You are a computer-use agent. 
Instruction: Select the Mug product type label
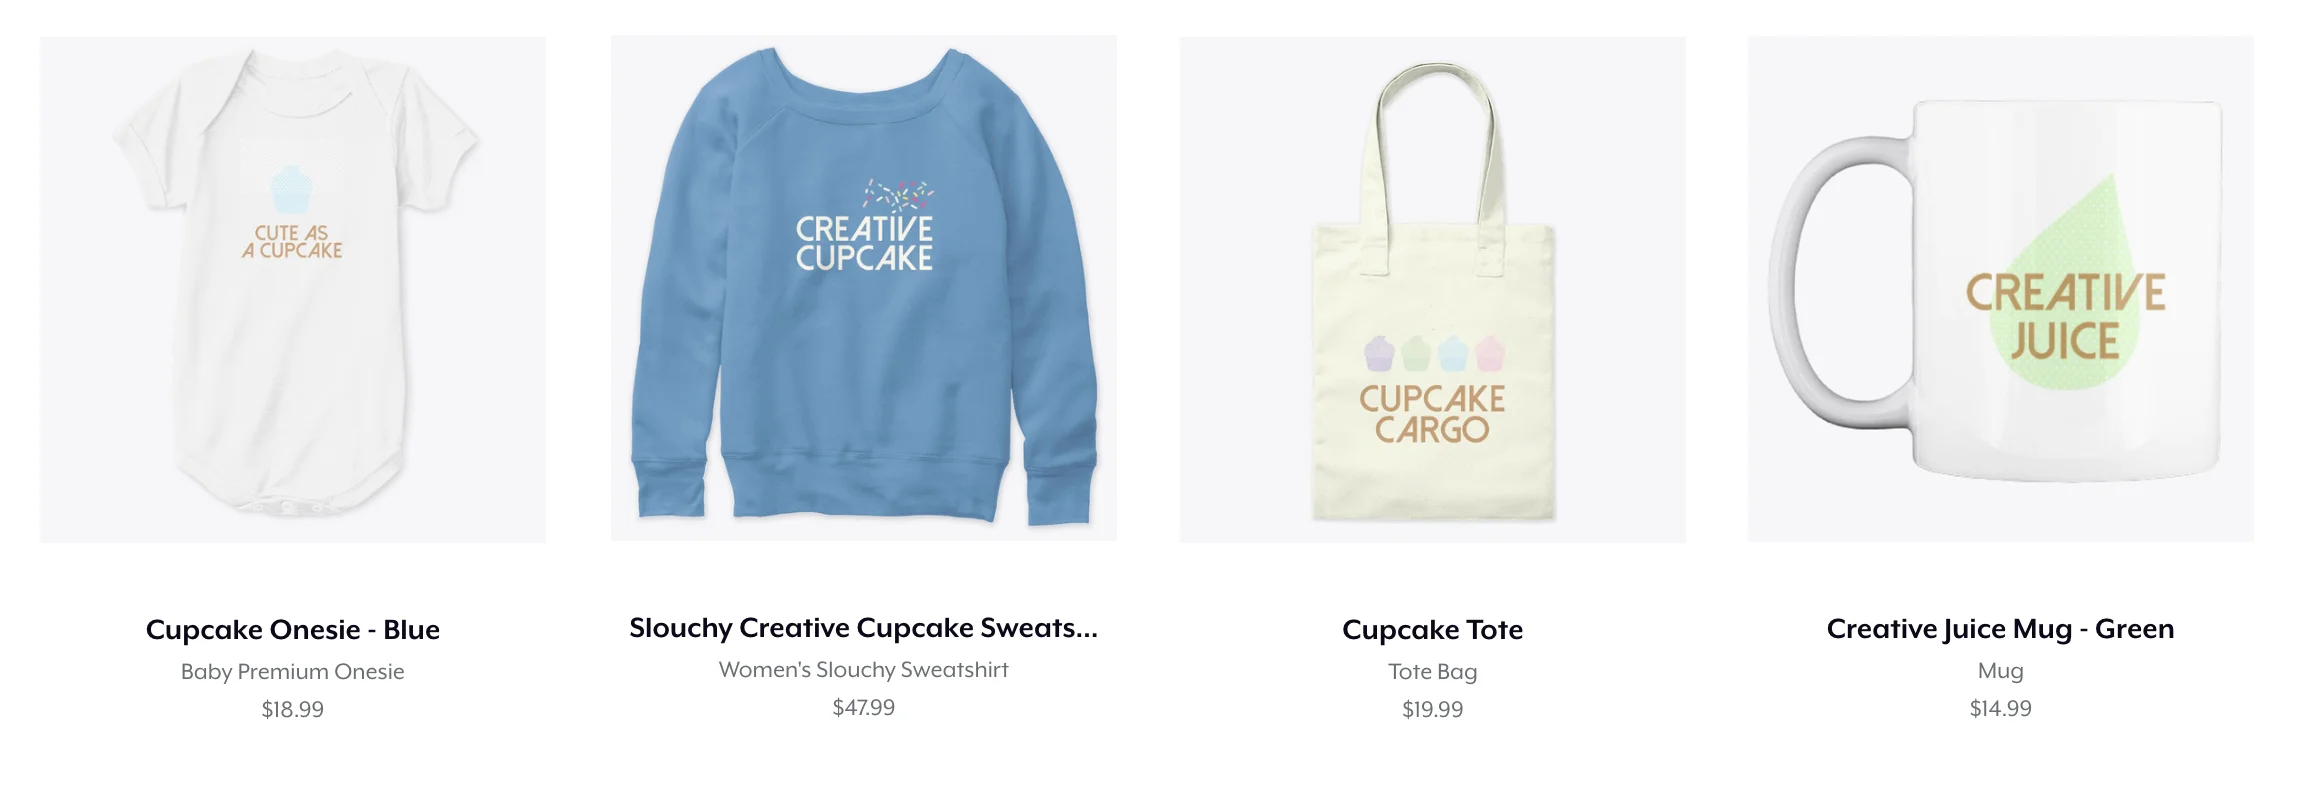[2001, 671]
